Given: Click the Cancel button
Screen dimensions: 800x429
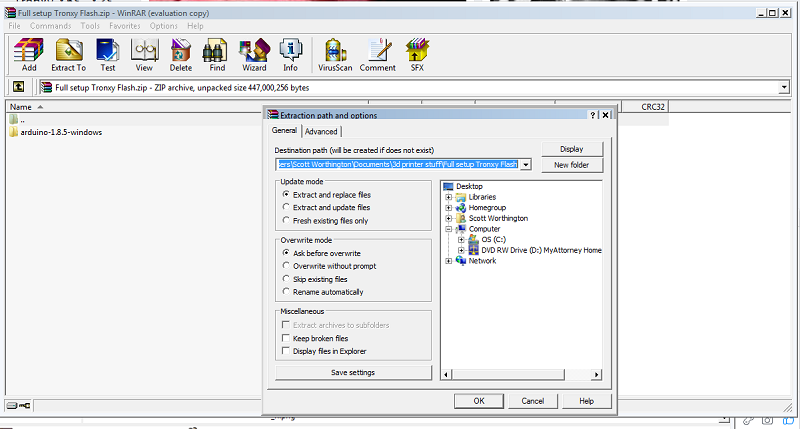Looking at the screenshot, I should click(533, 401).
